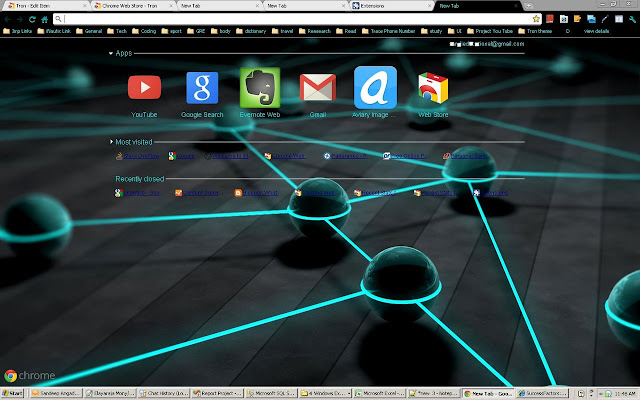
Task: Bookmark this page with the star
Action: pos(536,19)
